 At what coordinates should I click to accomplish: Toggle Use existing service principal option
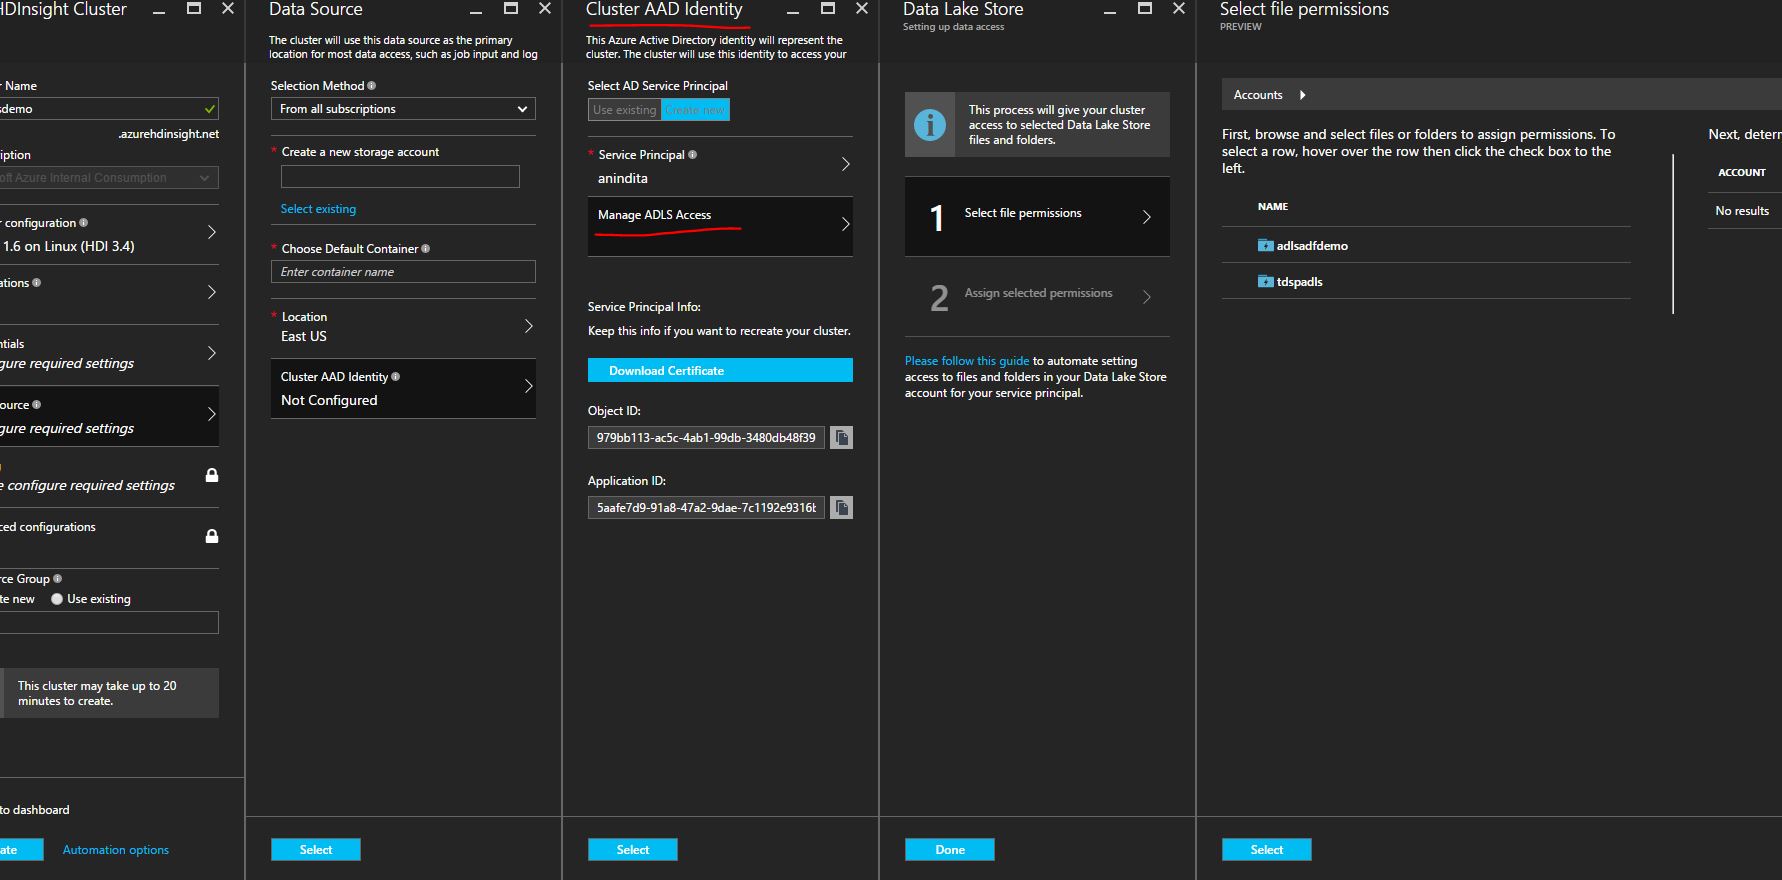tap(624, 110)
